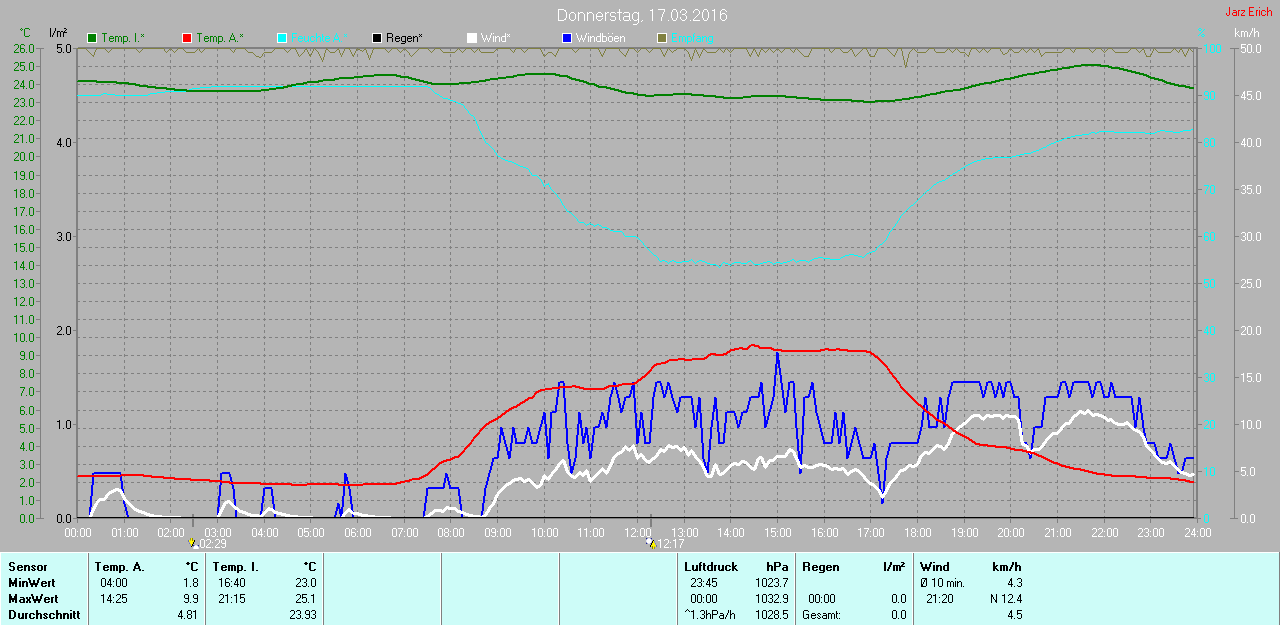Click the olive Empfang legend swatch
The height and width of the screenshot is (625, 1280).
point(662,38)
